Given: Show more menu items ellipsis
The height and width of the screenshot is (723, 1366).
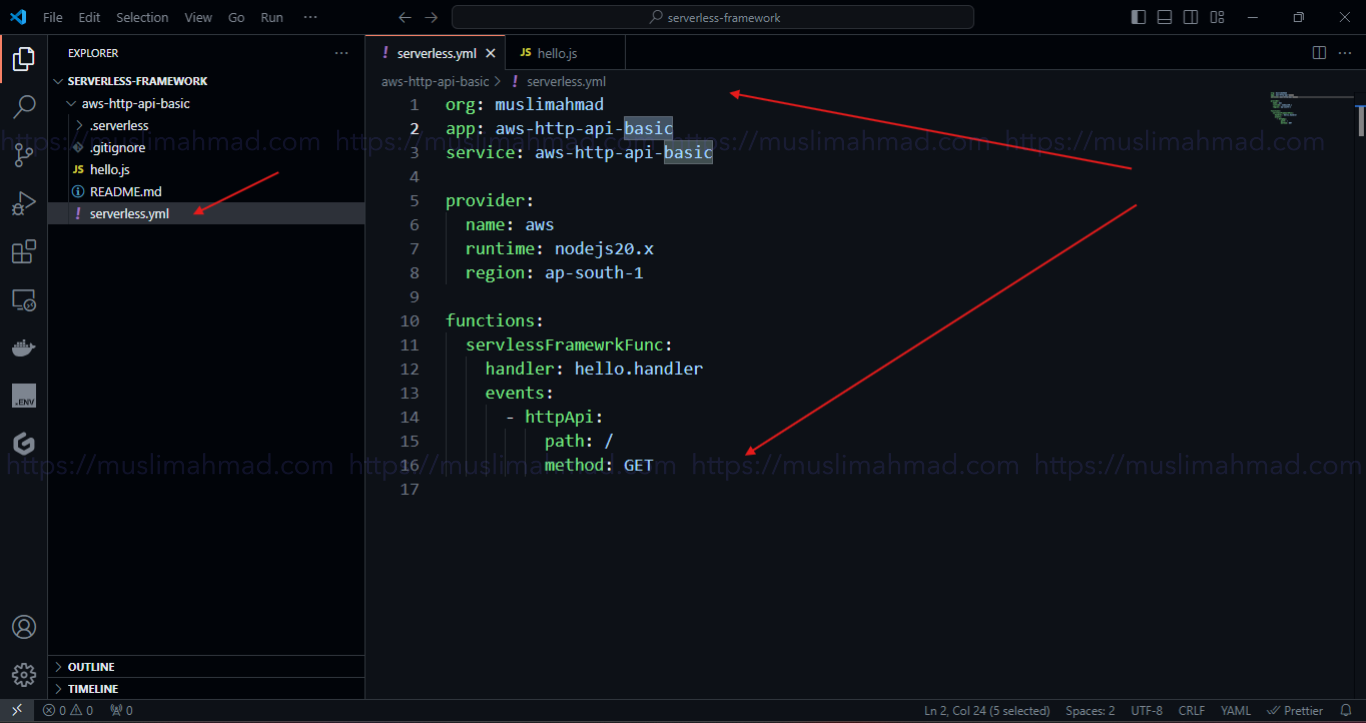Looking at the screenshot, I should 310,17.
